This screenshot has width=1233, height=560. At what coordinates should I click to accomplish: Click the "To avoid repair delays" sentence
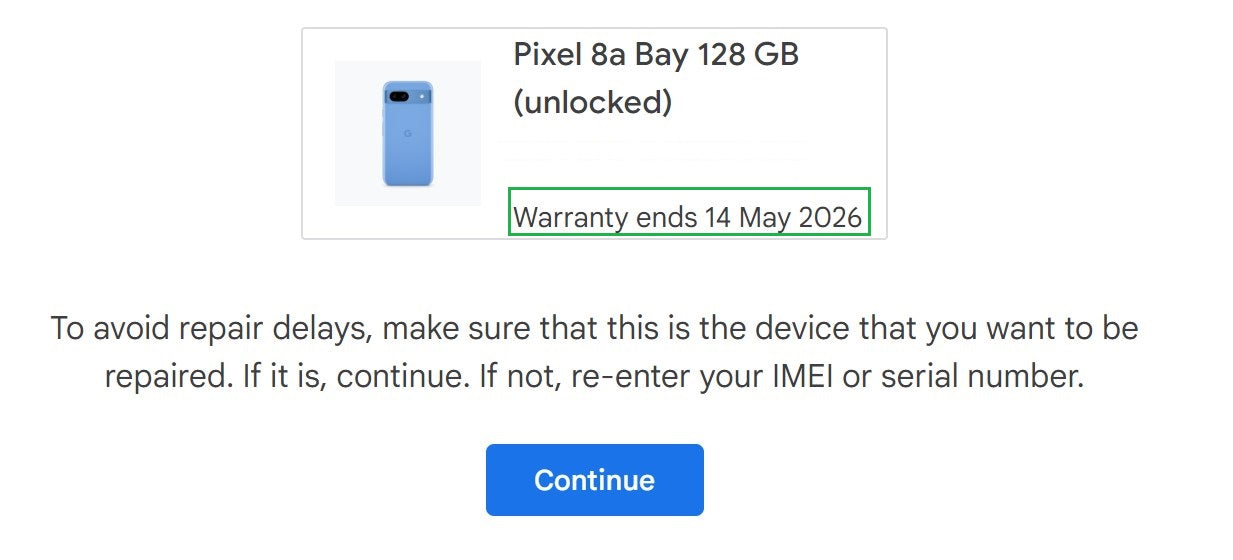pos(210,328)
